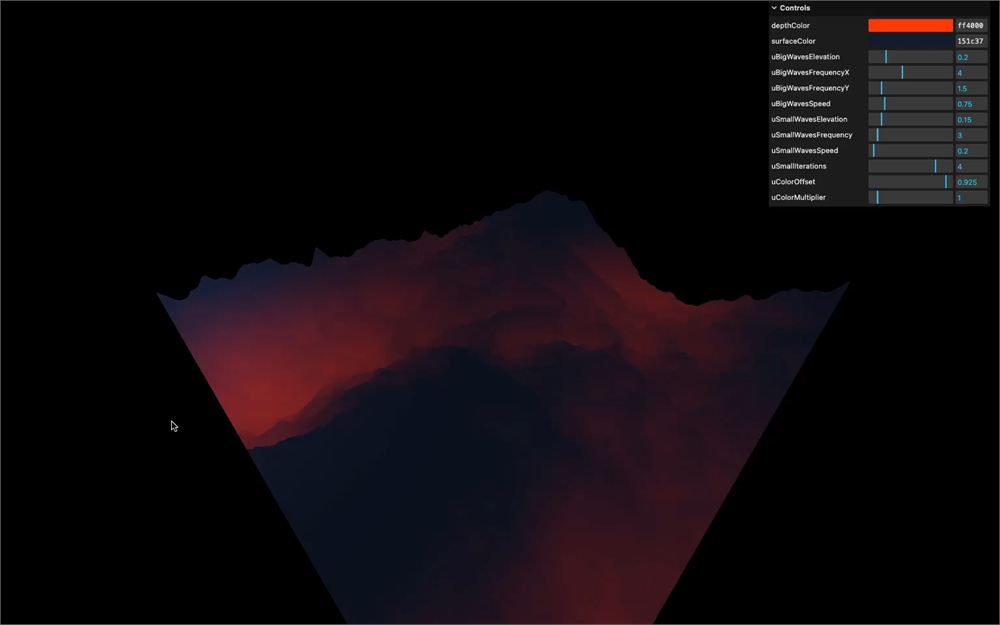Open the depthColor orange color swatch

[x=910, y=26]
